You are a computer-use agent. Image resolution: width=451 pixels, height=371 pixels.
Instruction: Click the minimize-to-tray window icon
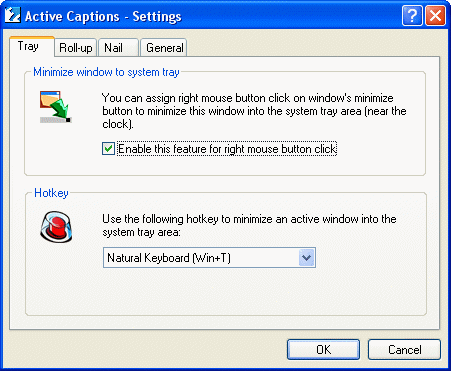point(56,107)
